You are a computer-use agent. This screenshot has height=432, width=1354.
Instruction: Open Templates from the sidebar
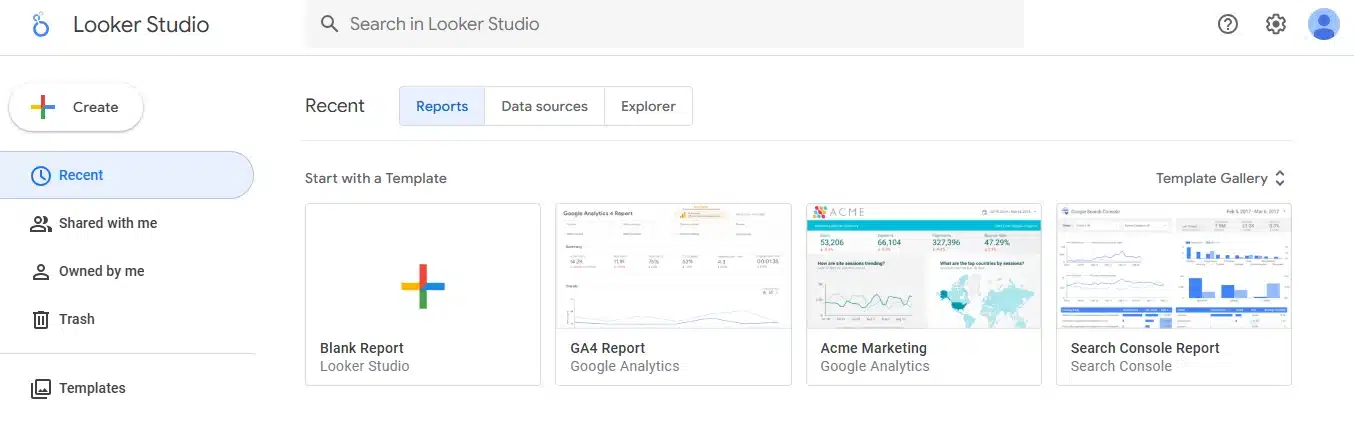127,388
